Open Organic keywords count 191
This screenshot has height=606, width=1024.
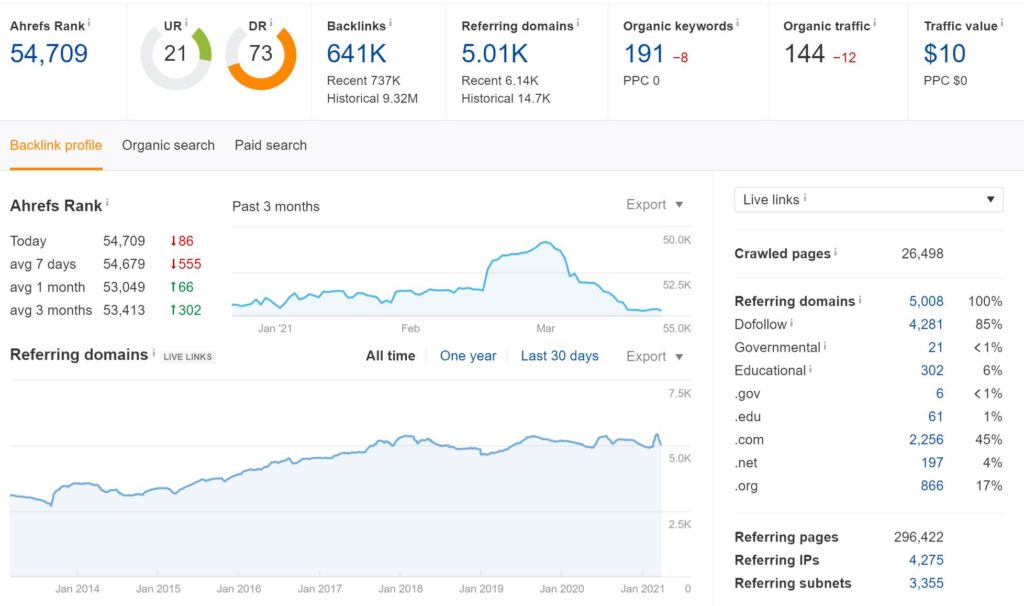[x=644, y=54]
